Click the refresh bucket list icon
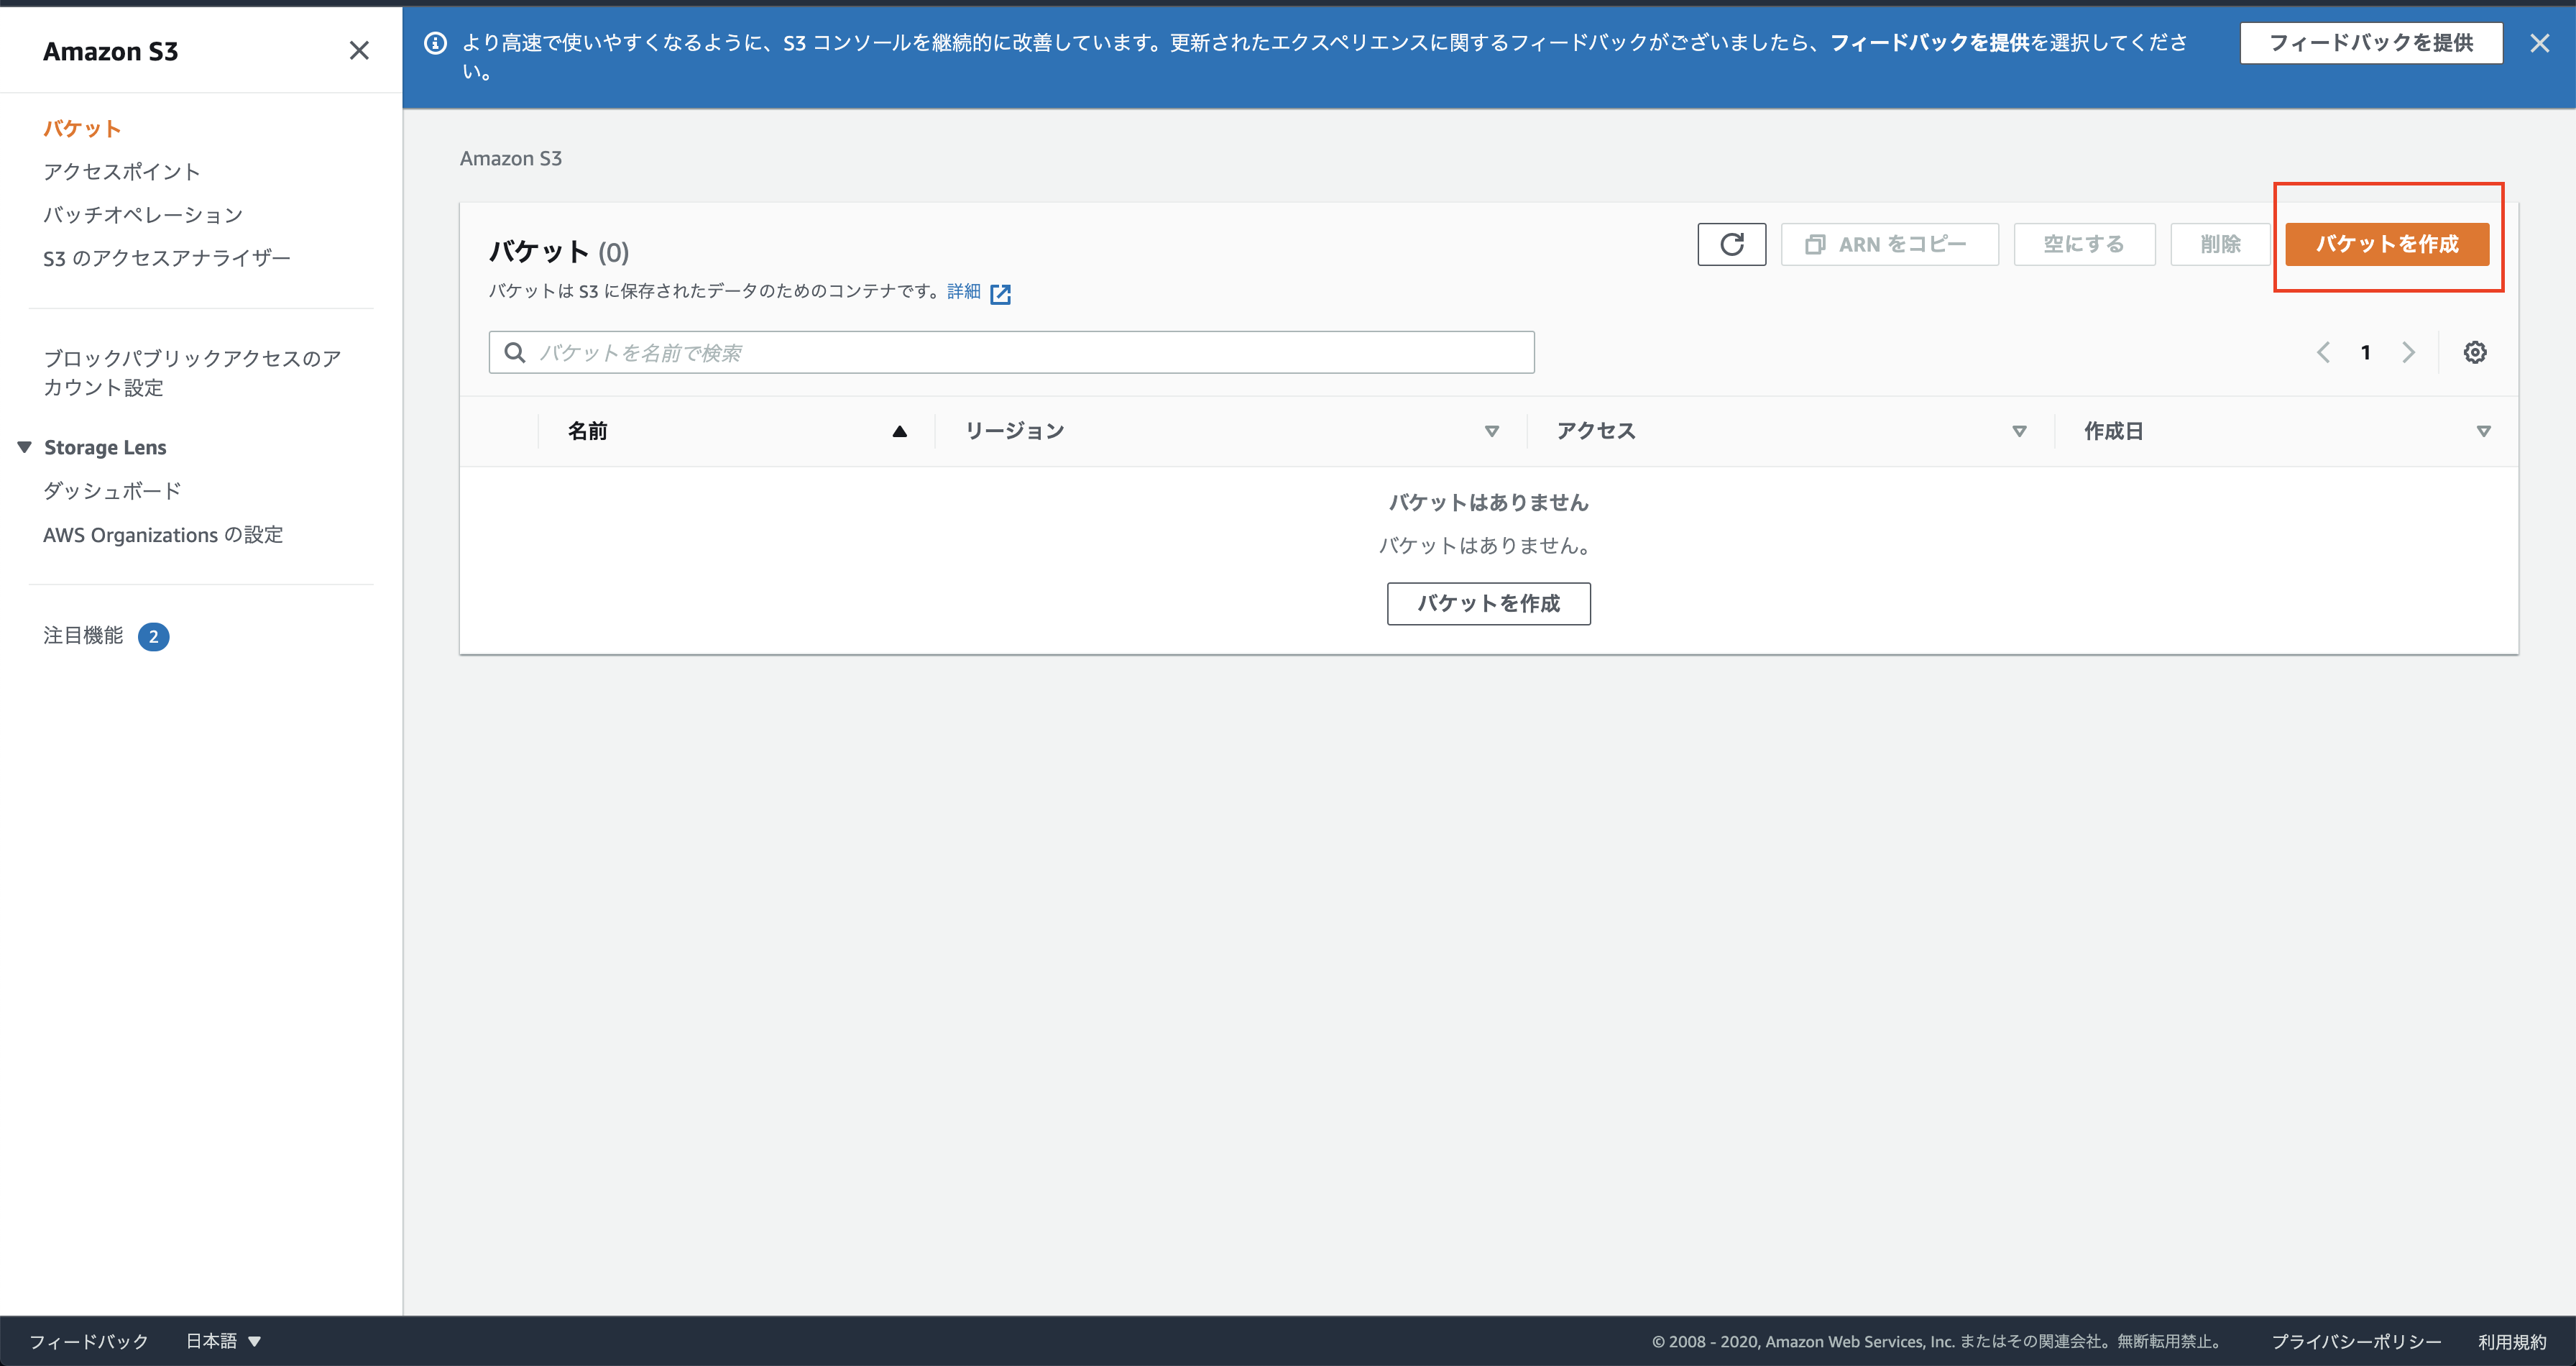This screenshot has width=2576, height=1366. coord(1731,244)
